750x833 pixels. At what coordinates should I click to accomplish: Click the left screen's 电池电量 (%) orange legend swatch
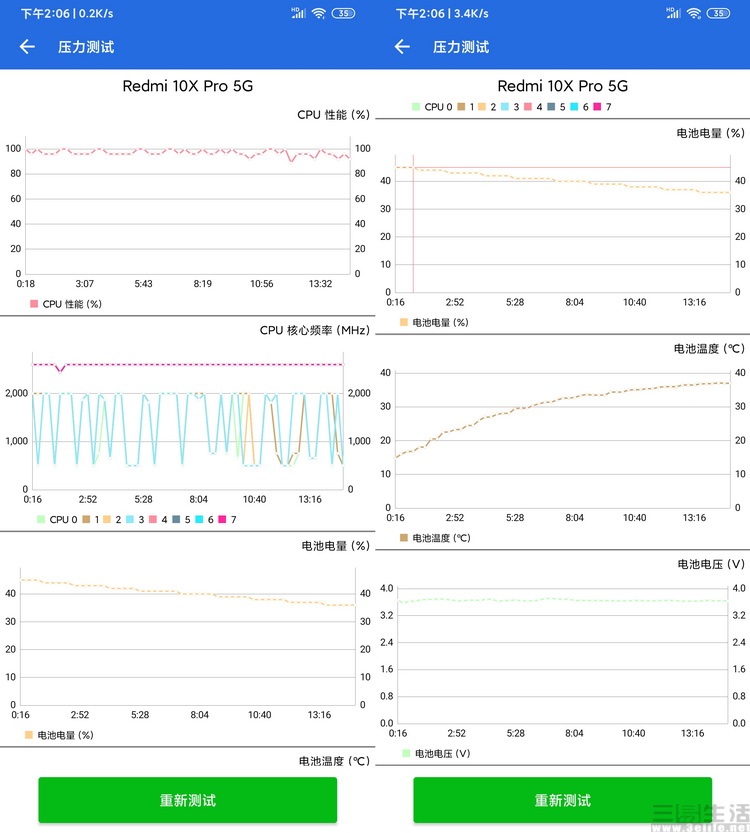[29, 735]
